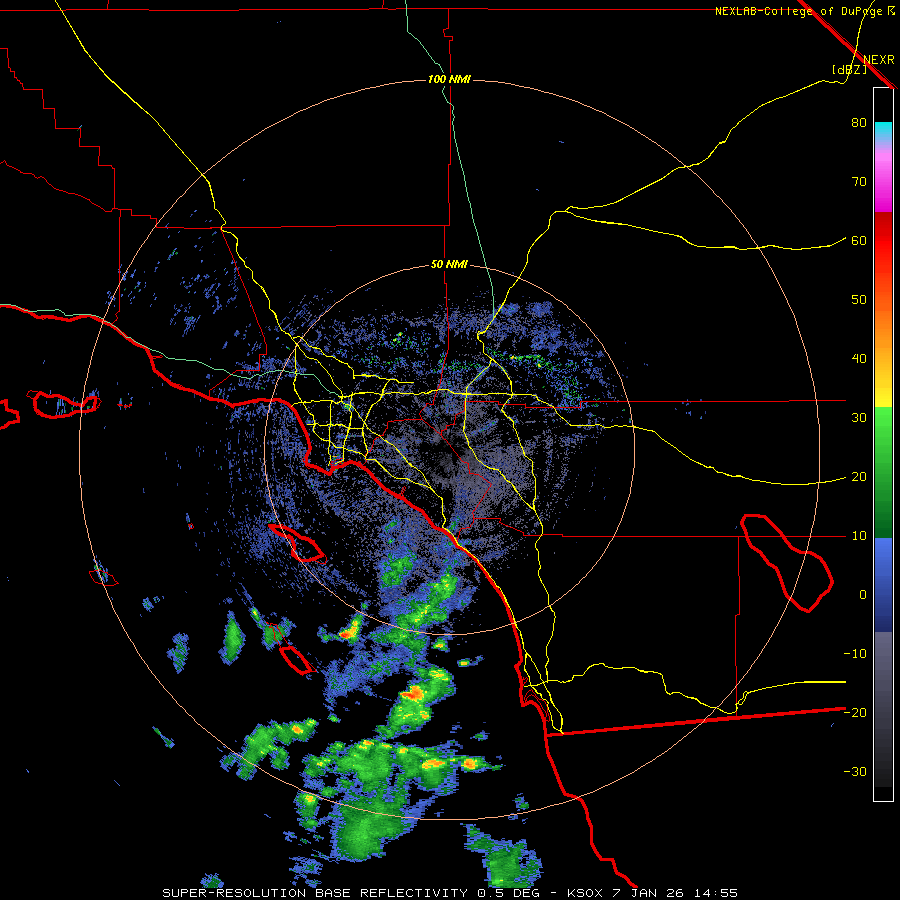Image resolution: width=900 pixels, height=900 pixels.
Task: Click the 60 value on the dBZ scale
Action: [x=859, y=240]
